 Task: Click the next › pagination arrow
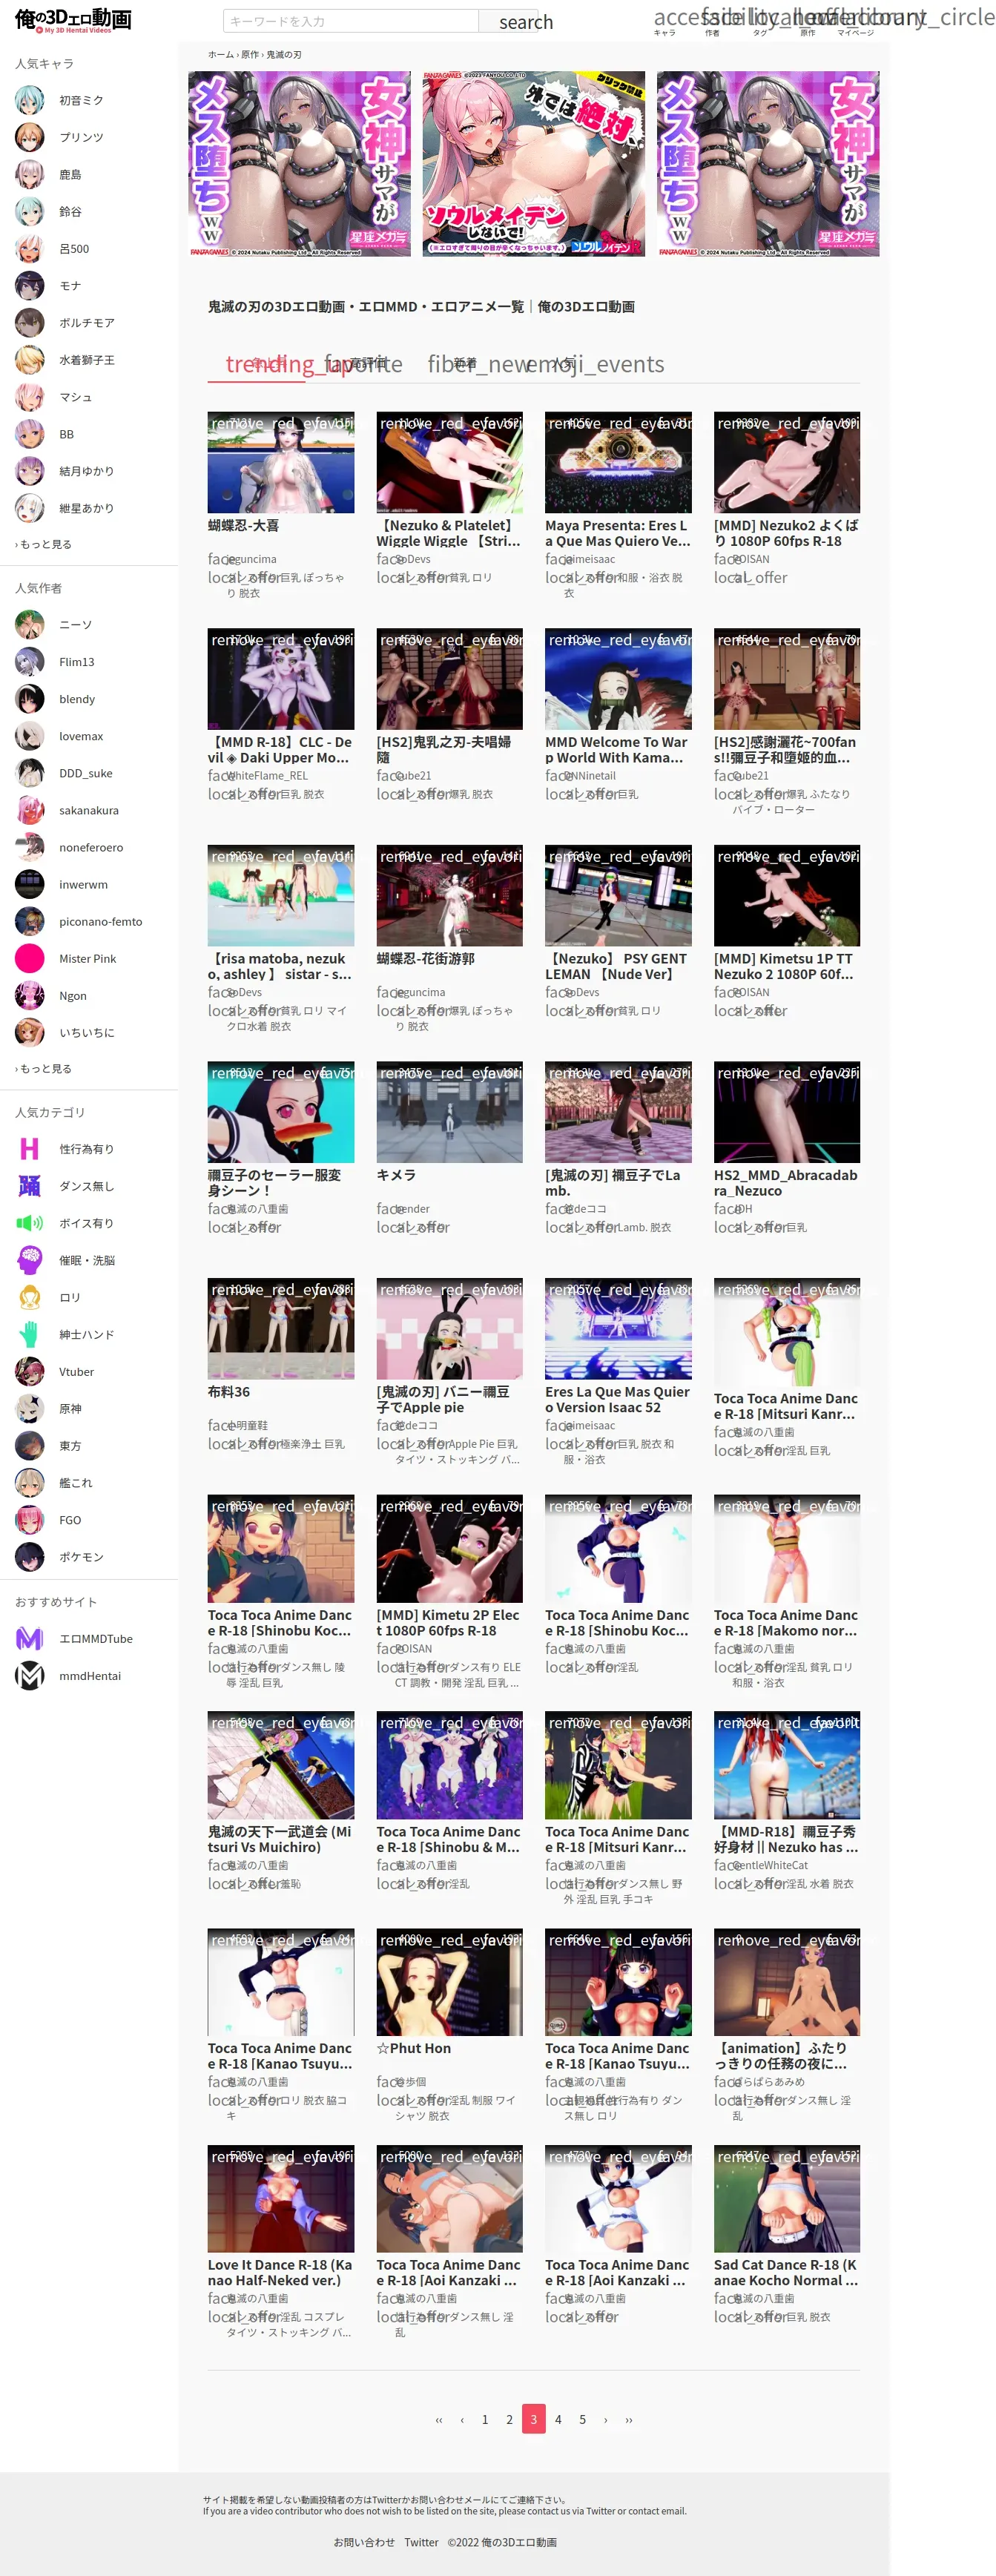(605, 2419)
